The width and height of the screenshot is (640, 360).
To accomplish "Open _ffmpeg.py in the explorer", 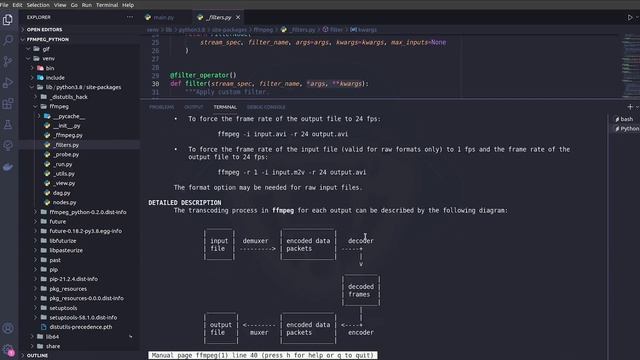I will (x=80, y=135).
